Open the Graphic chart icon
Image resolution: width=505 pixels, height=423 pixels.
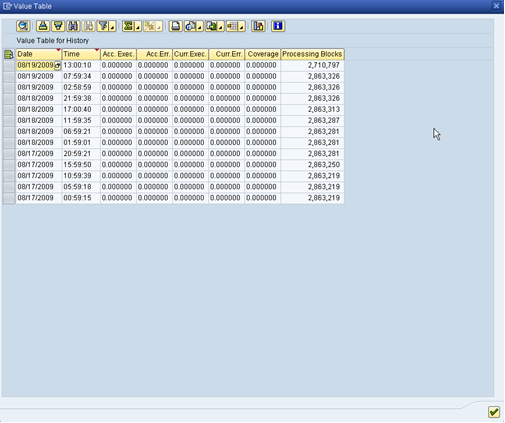(x=258, y=26)
